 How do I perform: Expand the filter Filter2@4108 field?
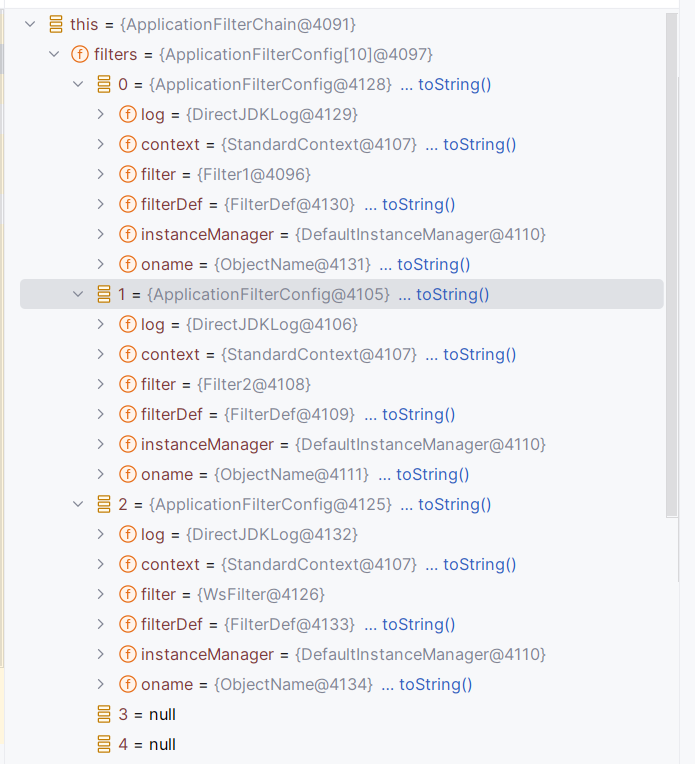101,384
